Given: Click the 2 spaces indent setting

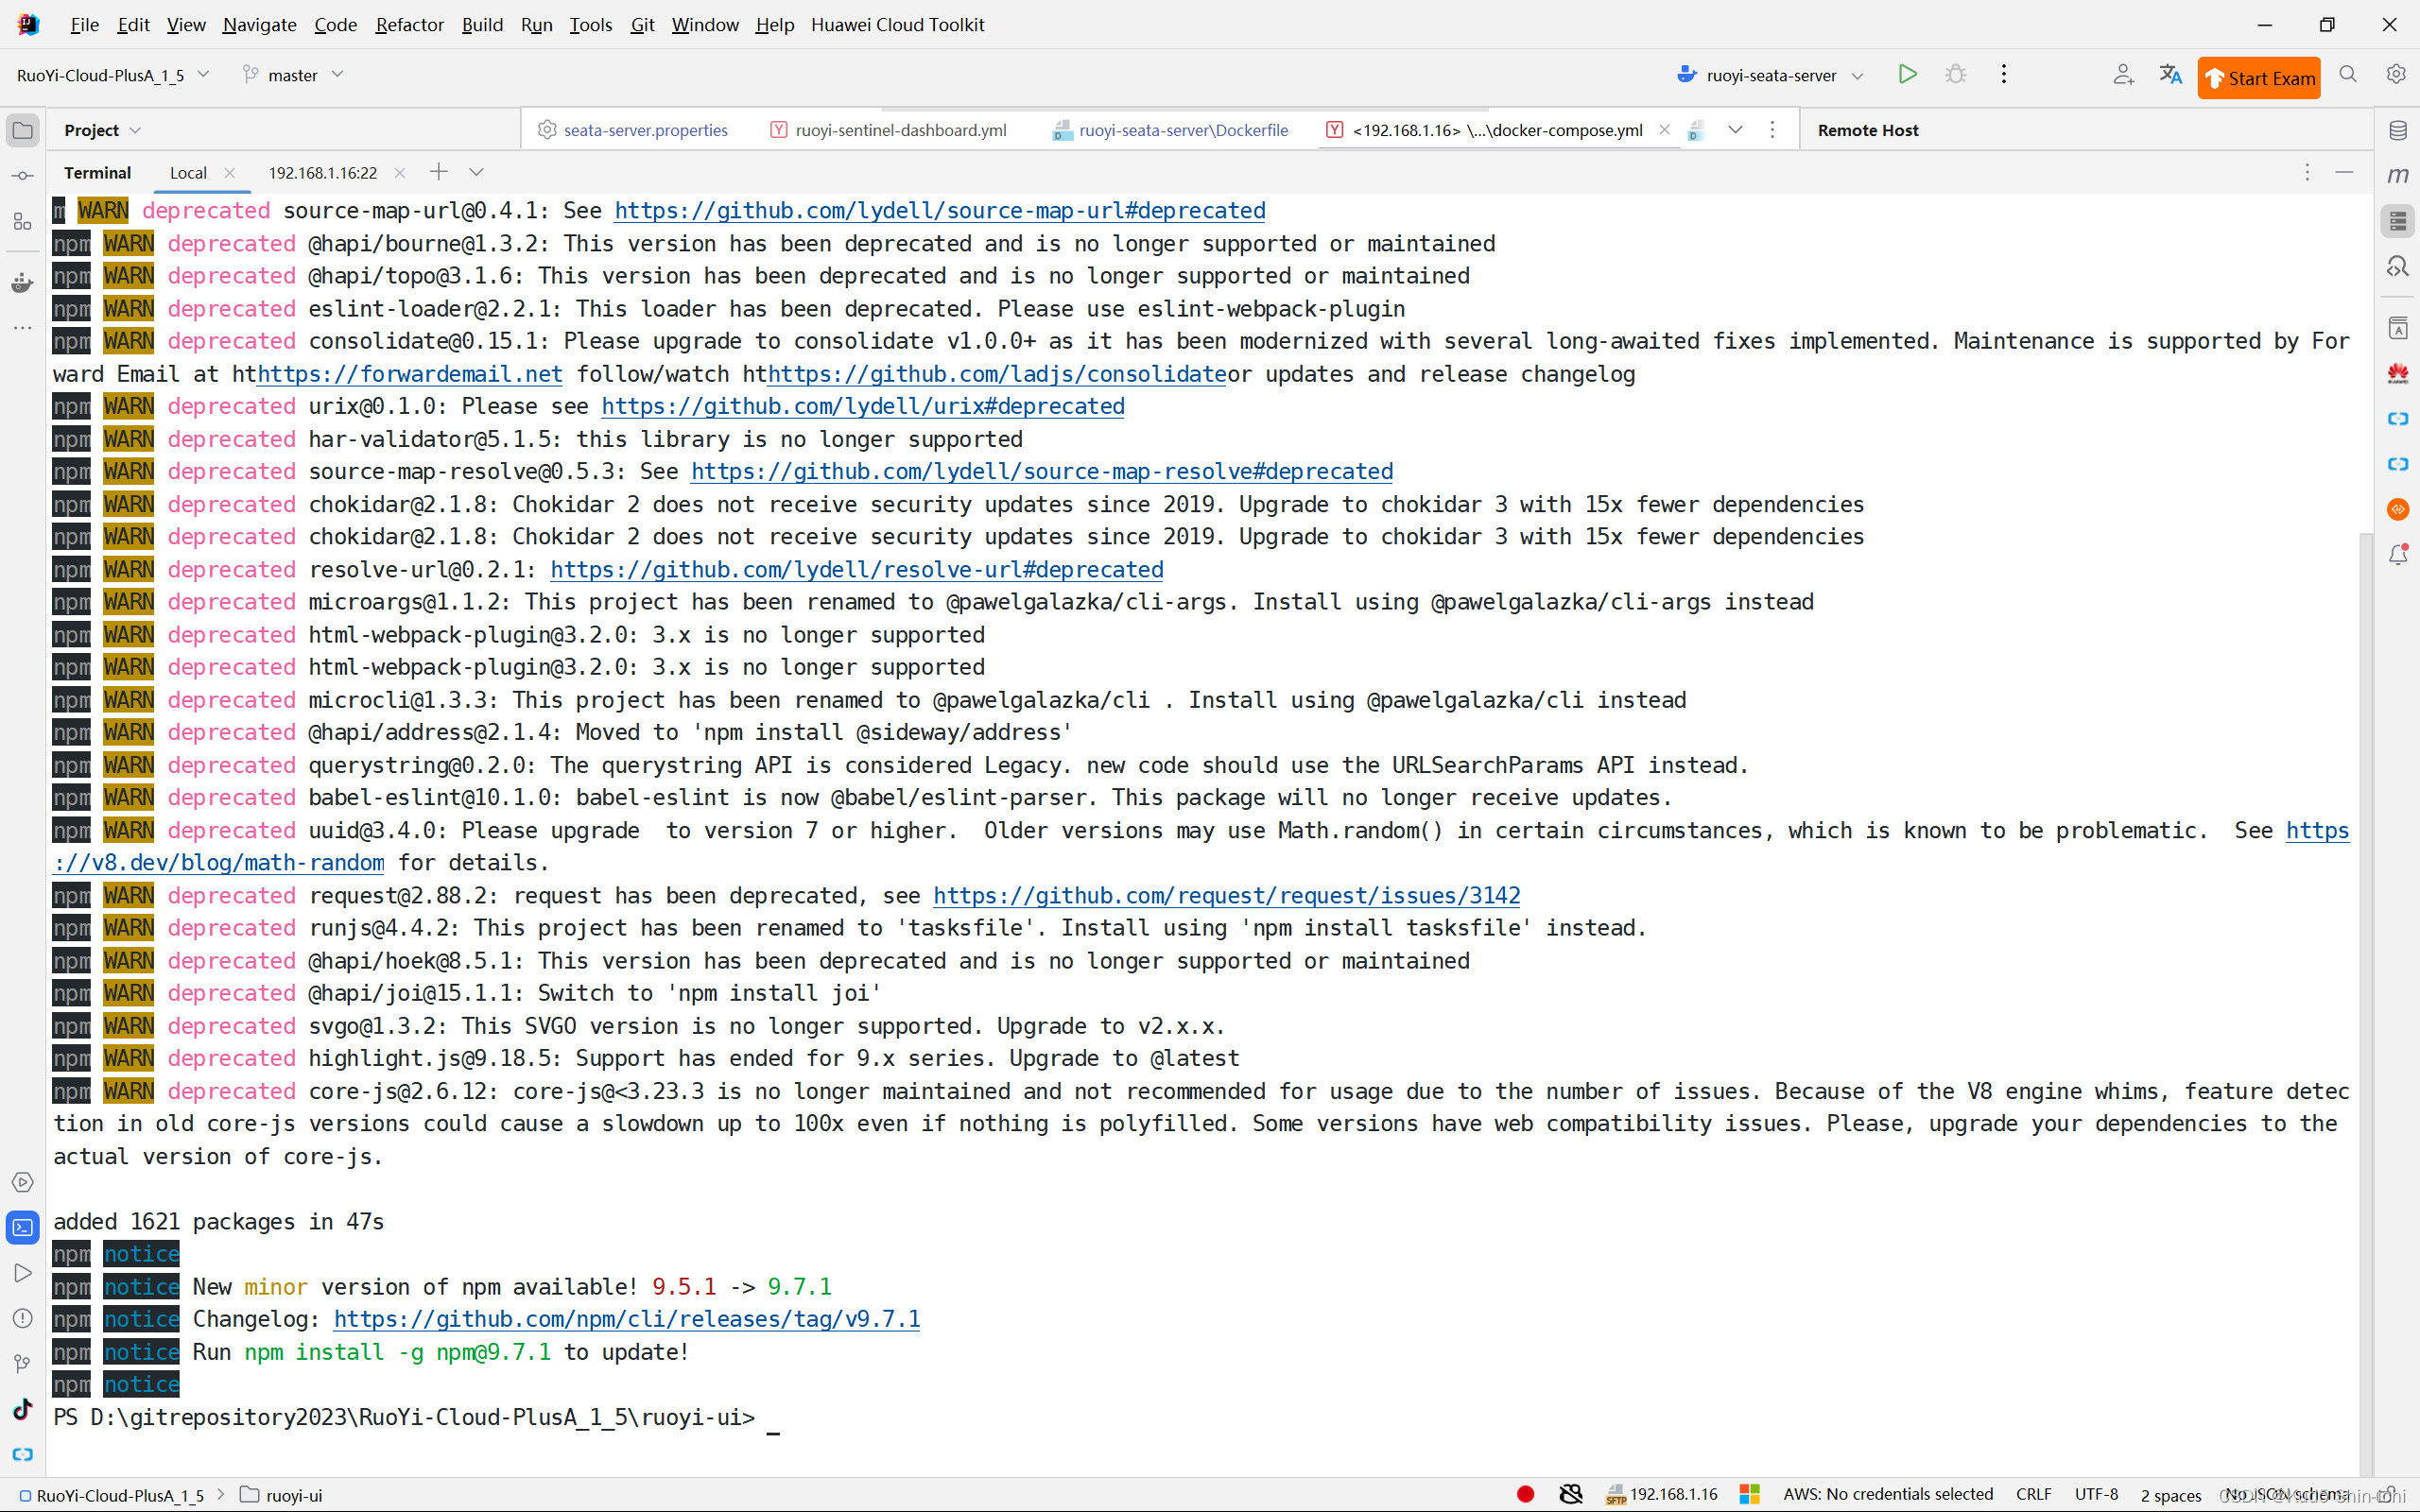Looking at the screenshot, I should [2170, 1495].
